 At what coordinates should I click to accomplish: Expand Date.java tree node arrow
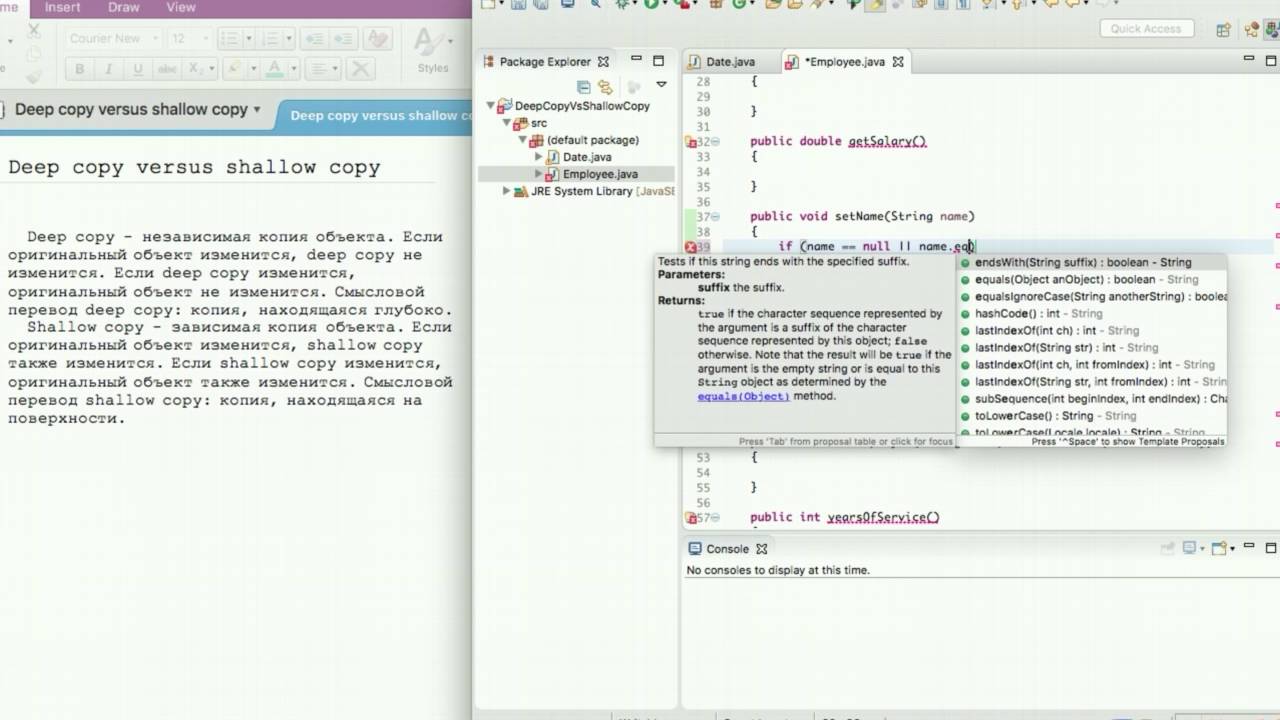click(x=539, y=157)
